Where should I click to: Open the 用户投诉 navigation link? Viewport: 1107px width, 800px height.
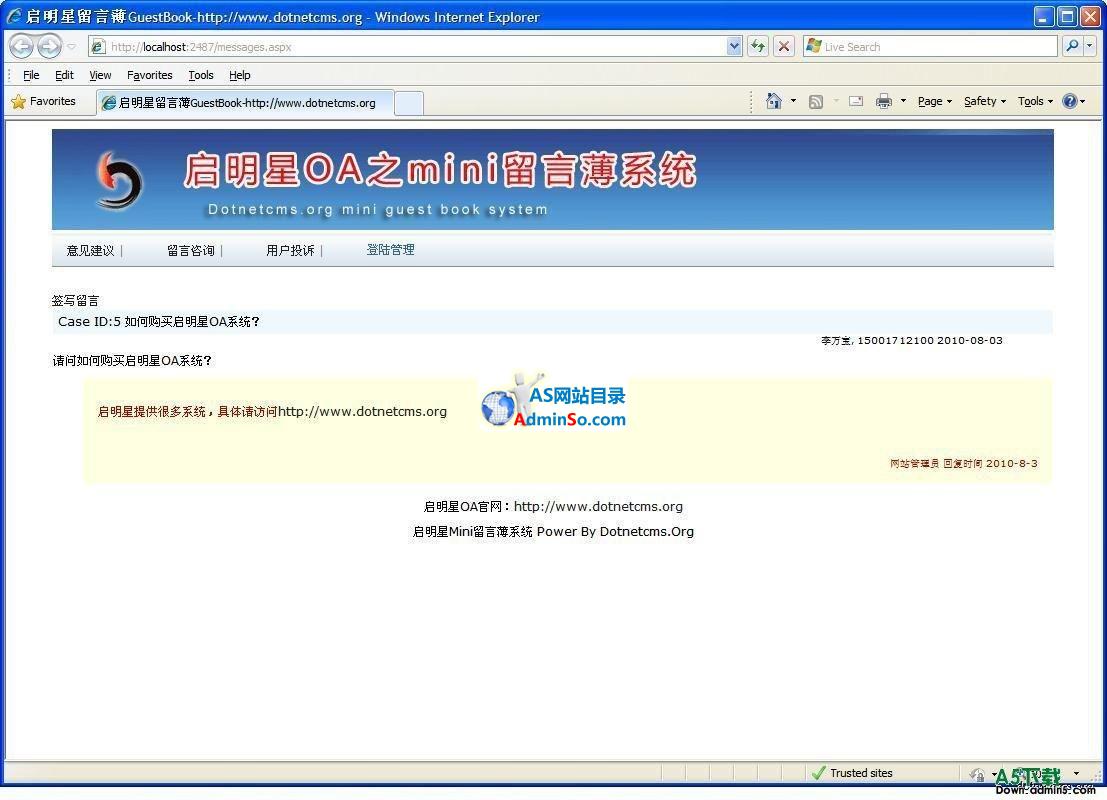[290, 251]
